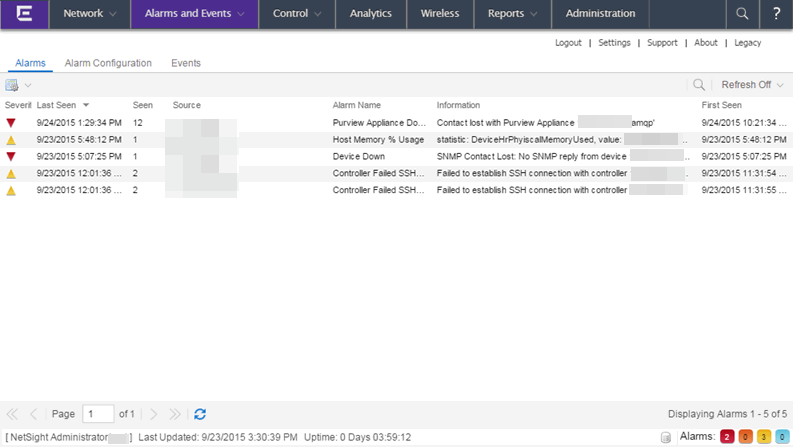This screenshot has width=793, height=447.
Task: Expand the Alarms and Events menu
Action: coord(195,14)
